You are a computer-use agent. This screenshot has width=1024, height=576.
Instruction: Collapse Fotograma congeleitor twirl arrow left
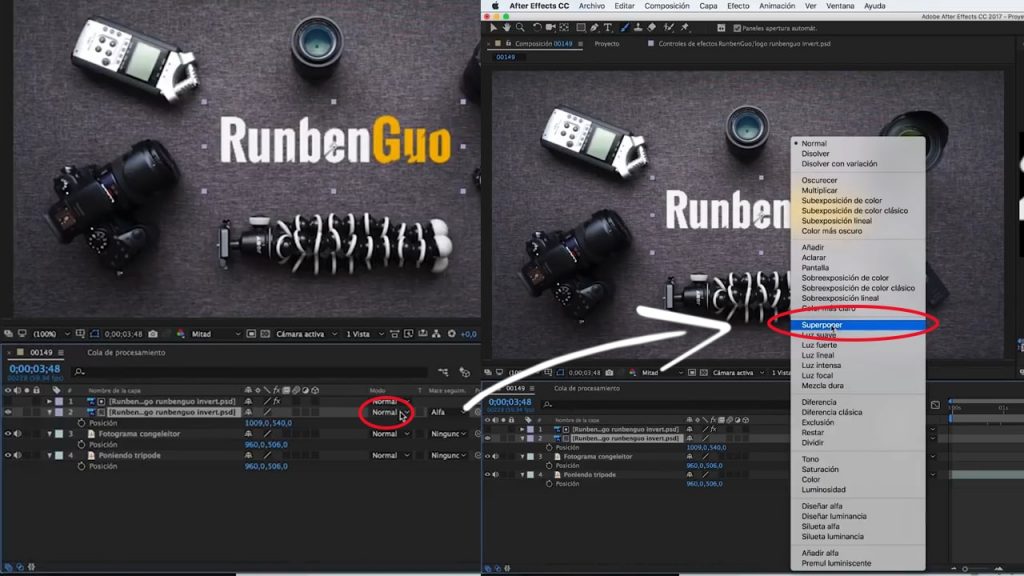coord(49,434)
